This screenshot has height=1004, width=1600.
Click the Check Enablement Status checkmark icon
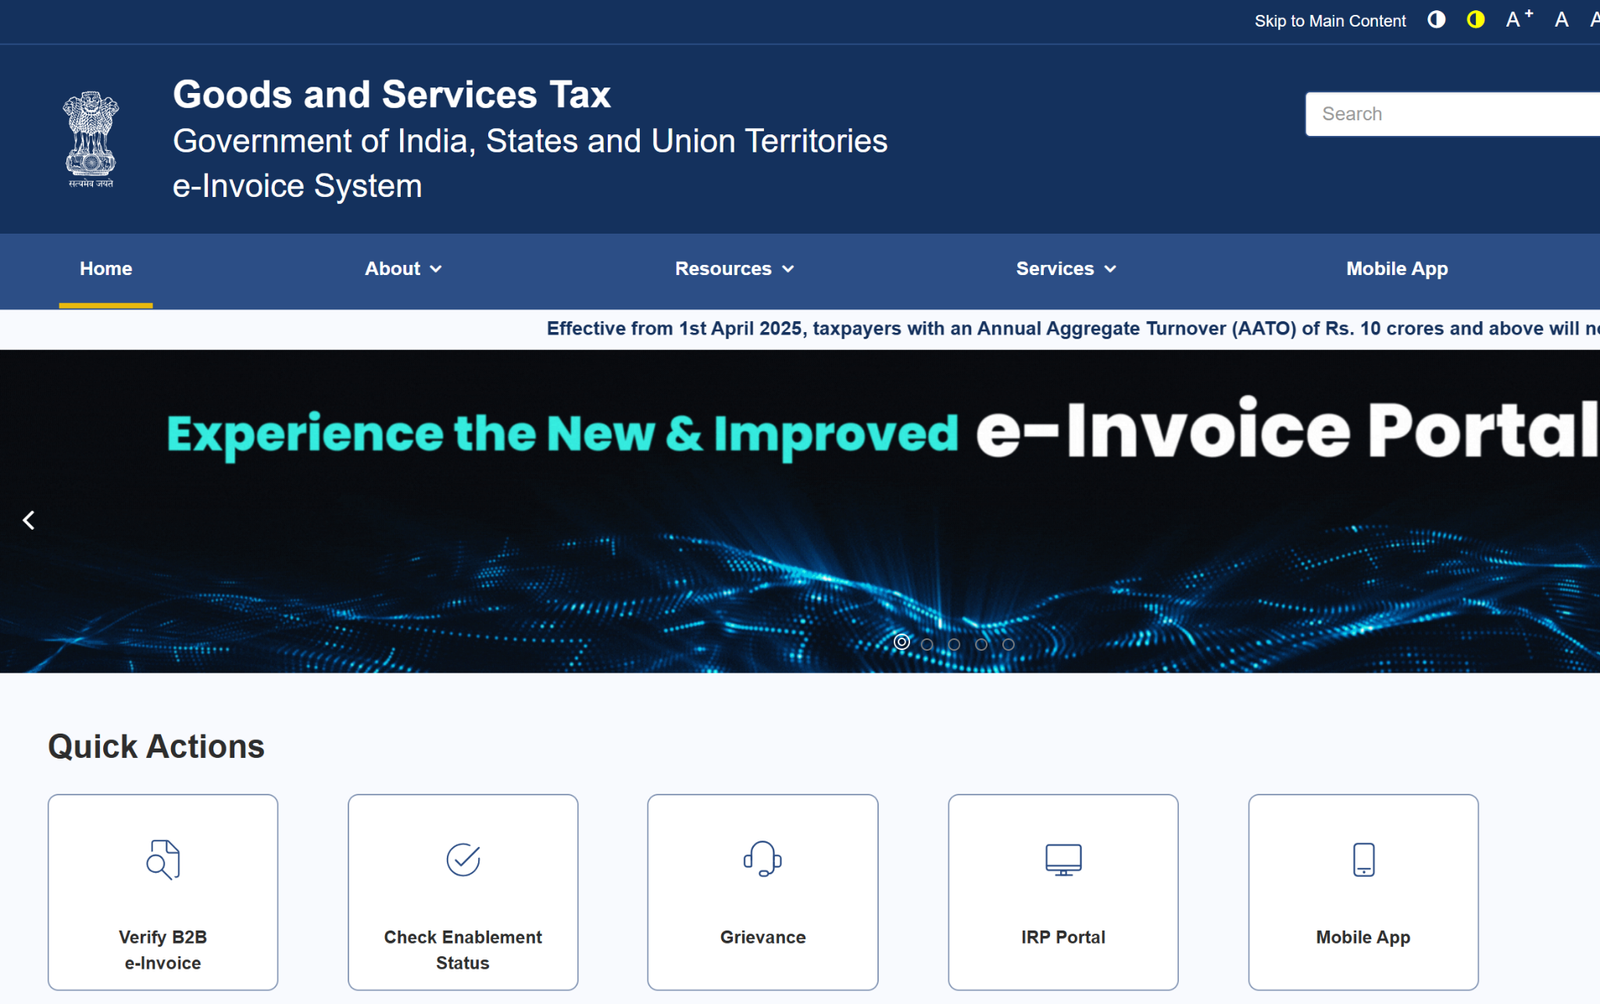(x=462, y=857)
